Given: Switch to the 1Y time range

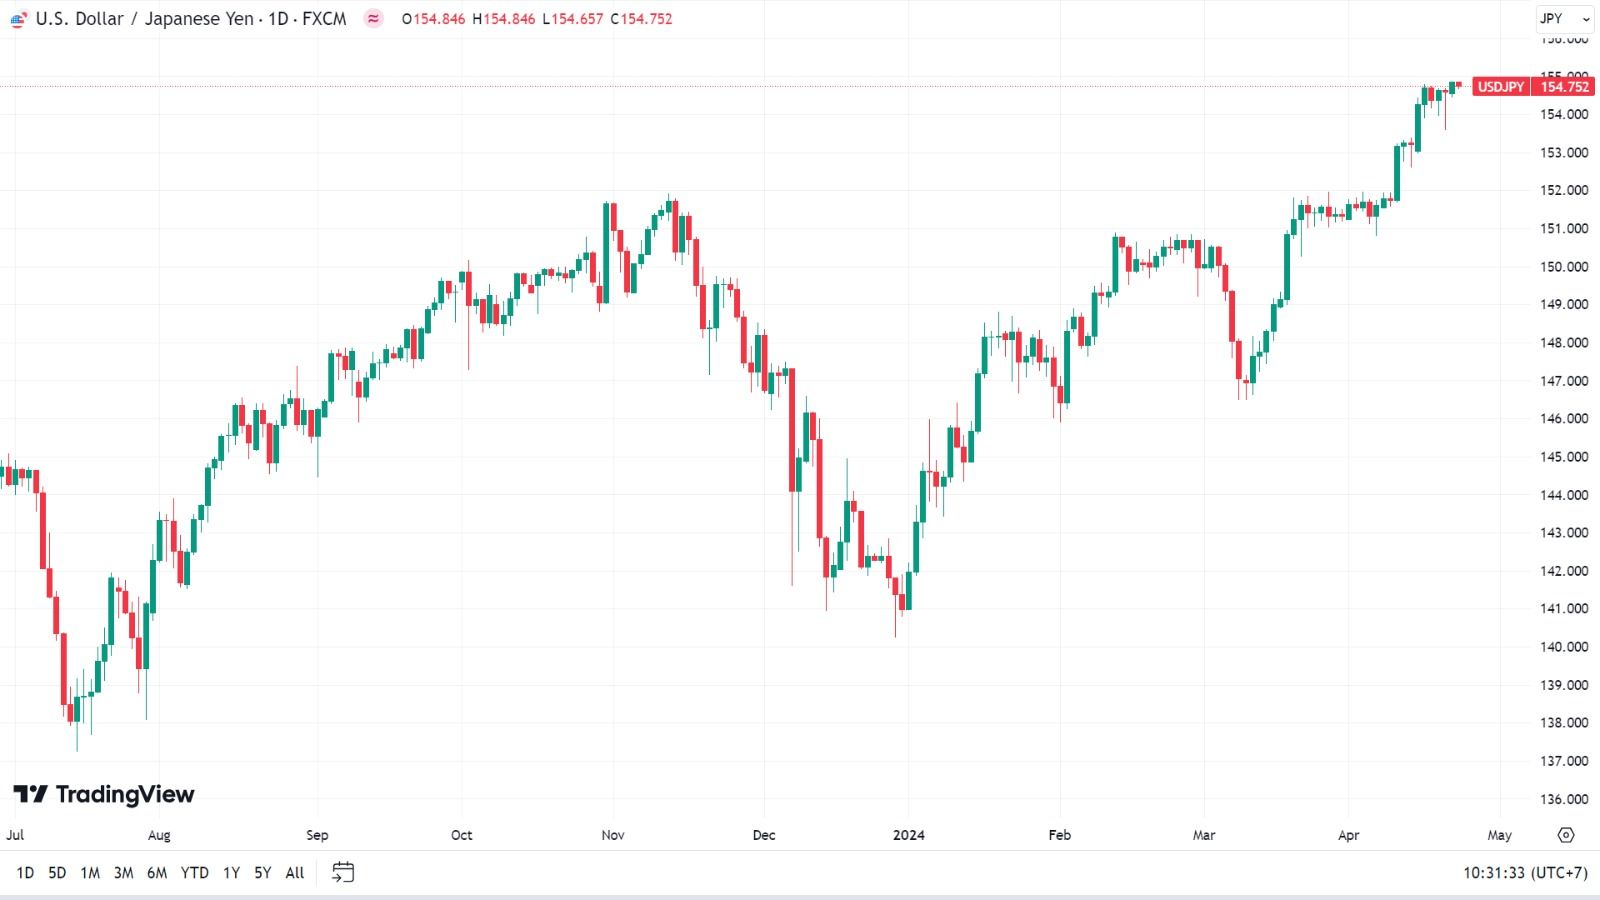Looking at the screenshot, I should pyautogui.click(x=231, y=873).
